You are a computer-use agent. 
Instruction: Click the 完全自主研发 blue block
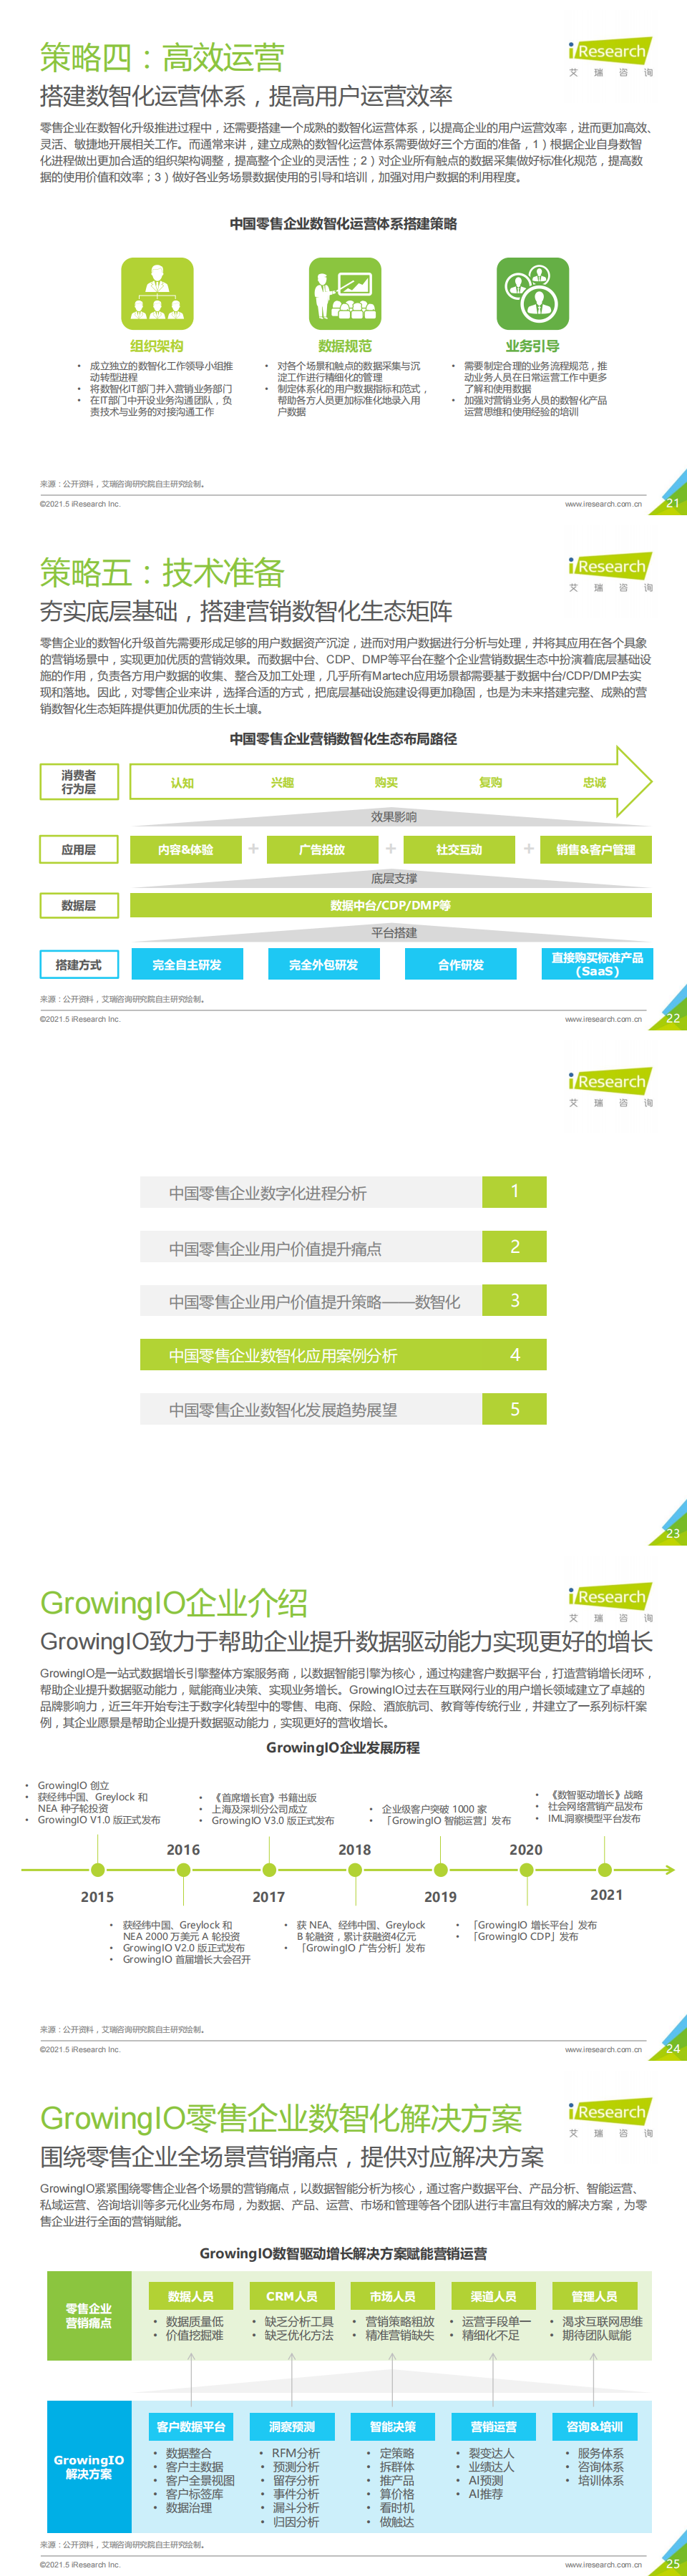(x=186, y=965)
